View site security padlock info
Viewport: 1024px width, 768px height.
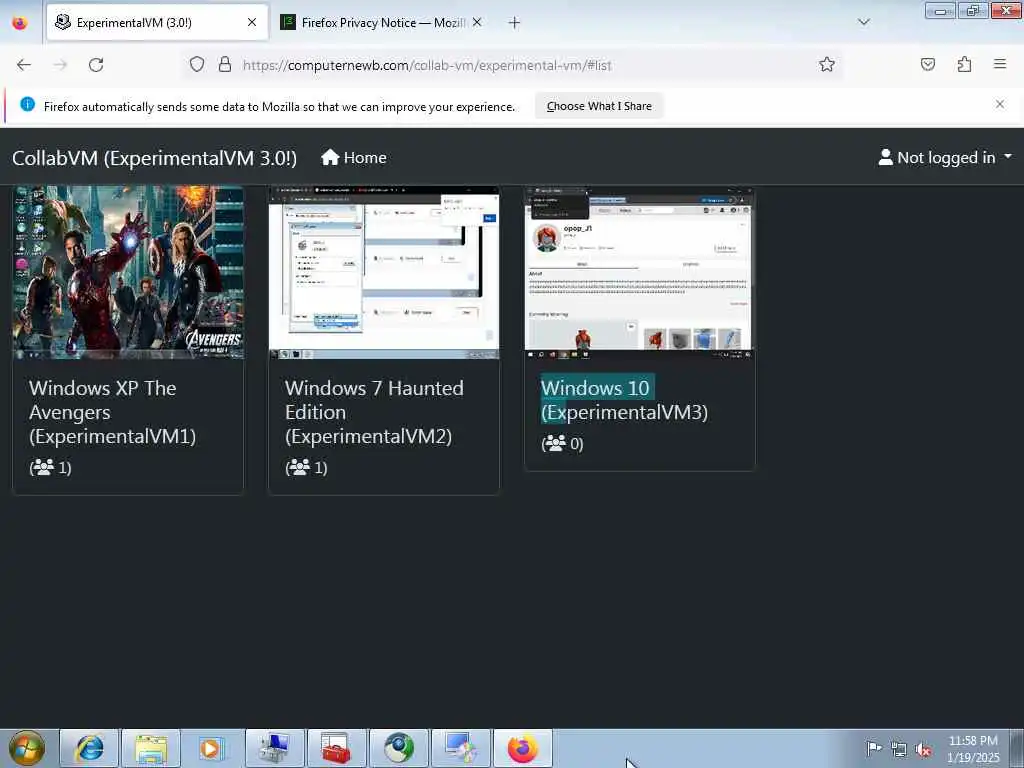225,64
